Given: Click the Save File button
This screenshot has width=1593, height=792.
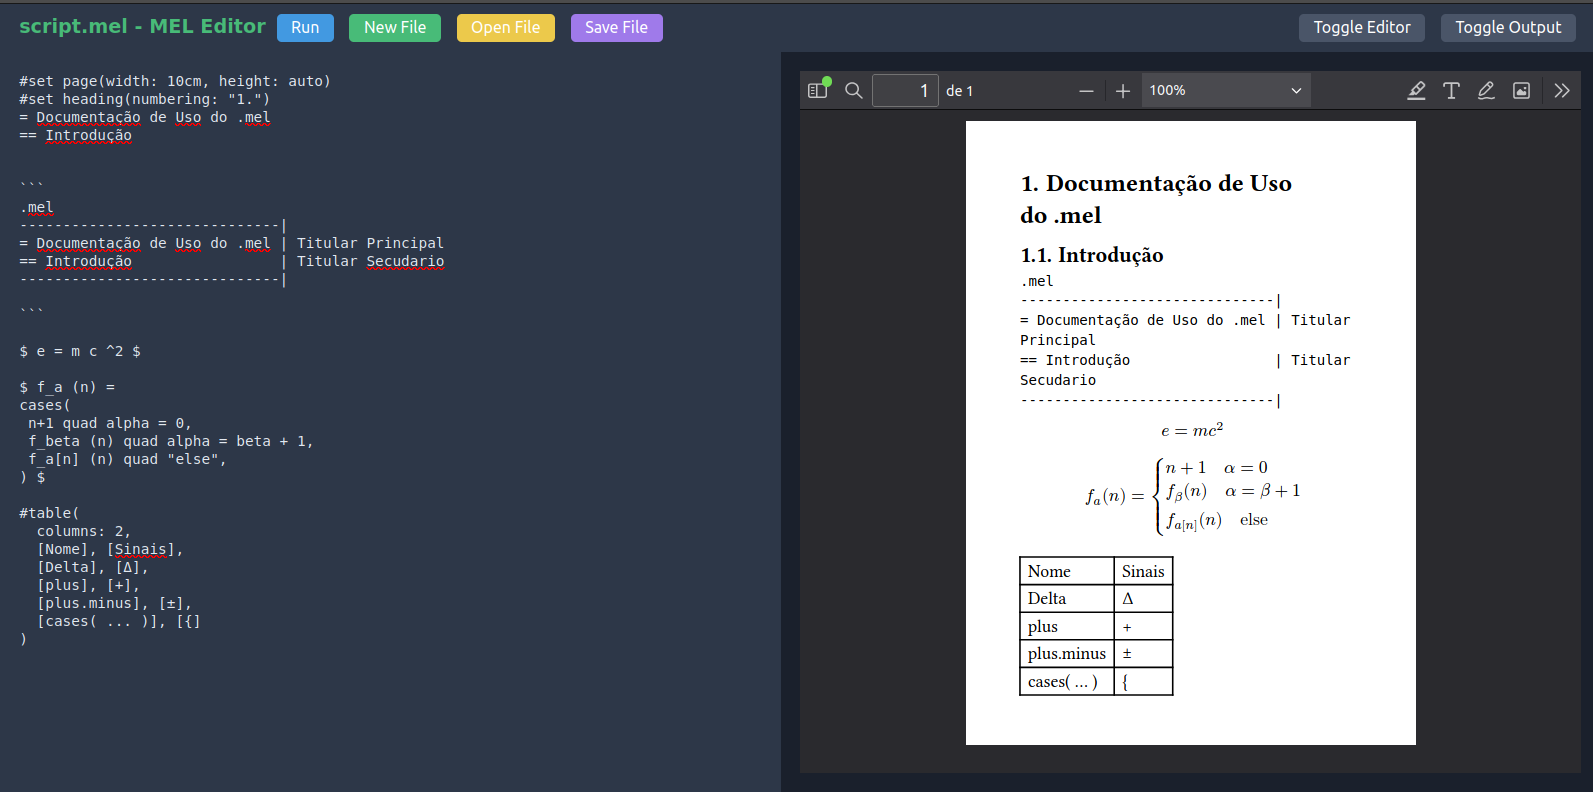Looking at the screenshot, I should point(616,28).
